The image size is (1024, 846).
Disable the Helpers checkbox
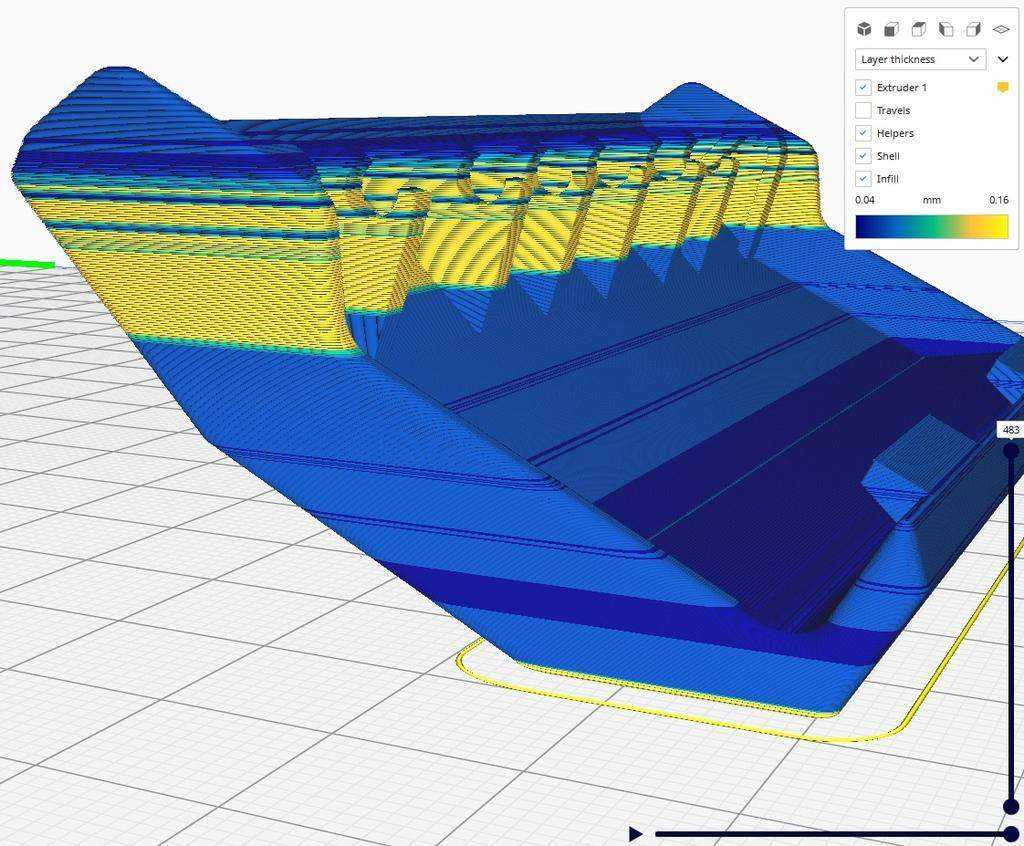863,133
